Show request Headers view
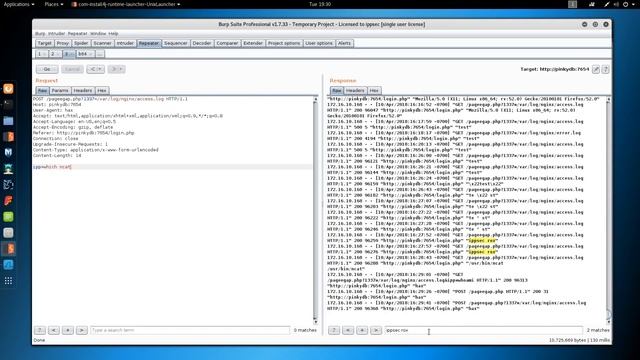The width and height of the screenshot is (640, 360). pyautogui.click(x=83, y=91)
